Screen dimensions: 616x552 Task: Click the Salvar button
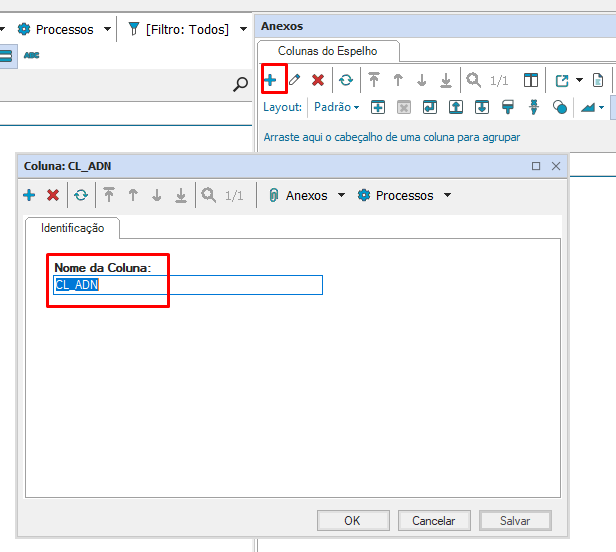(x=515, y=520)
